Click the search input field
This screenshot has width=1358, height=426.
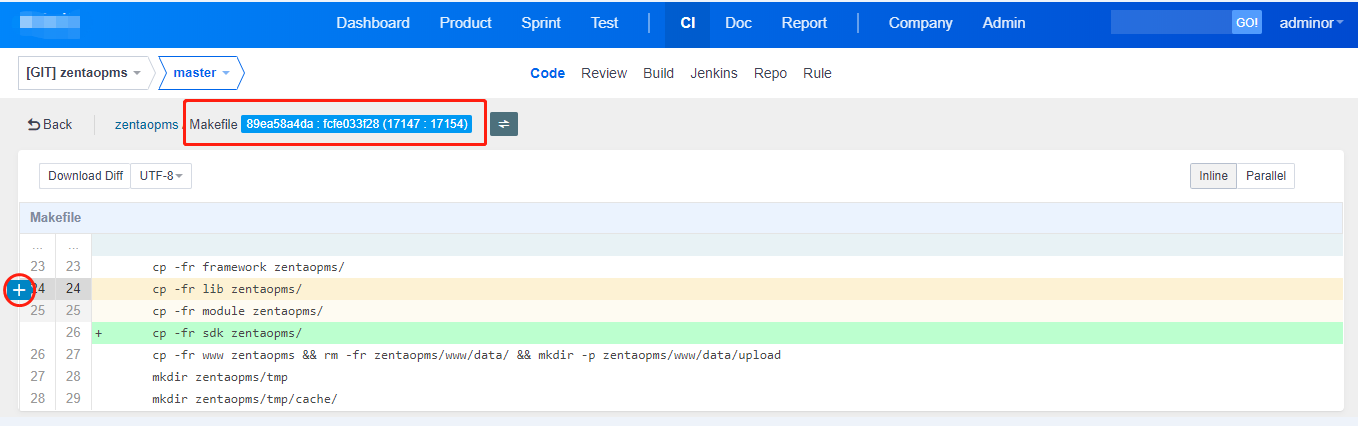[1170, 23]
